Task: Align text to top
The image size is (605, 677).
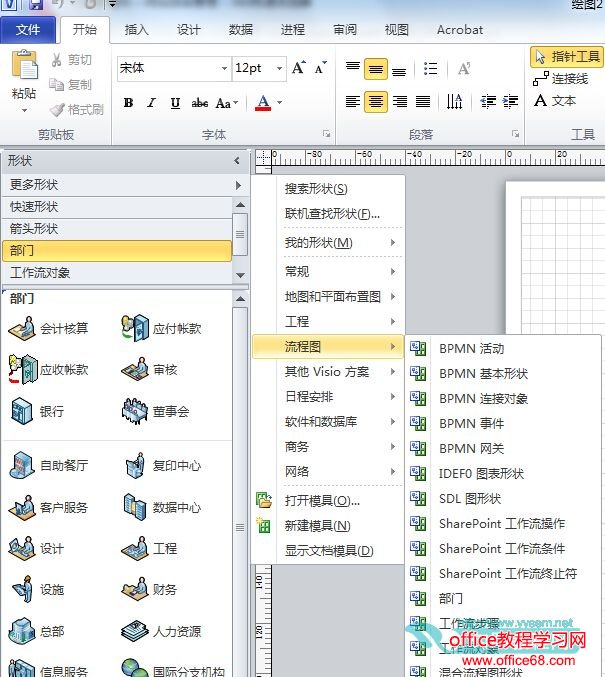Action: click(353, 68)
